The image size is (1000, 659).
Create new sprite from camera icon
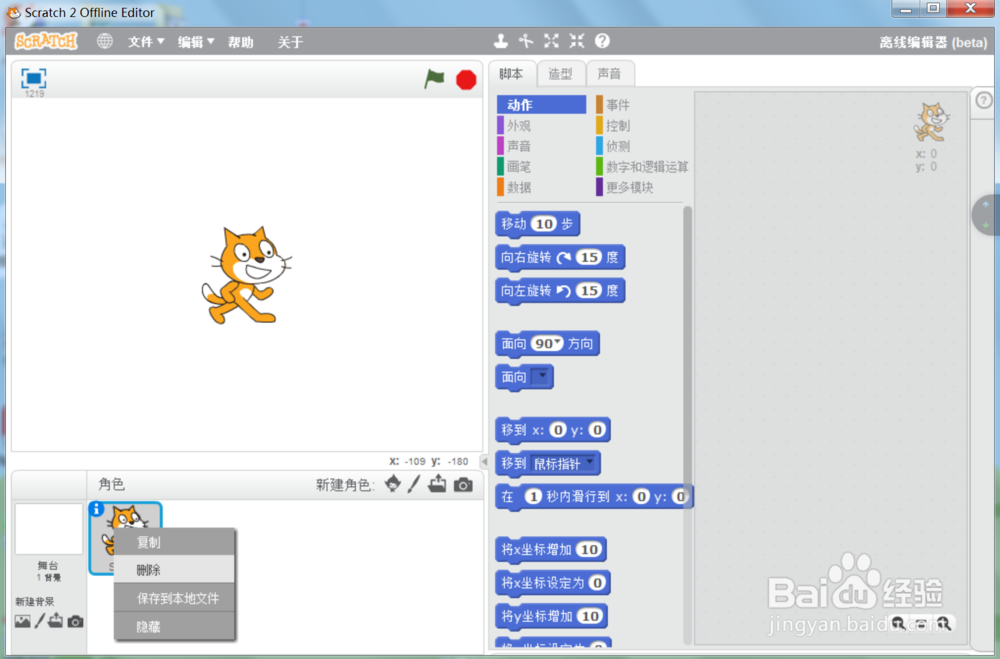click(x=464, y=485)
